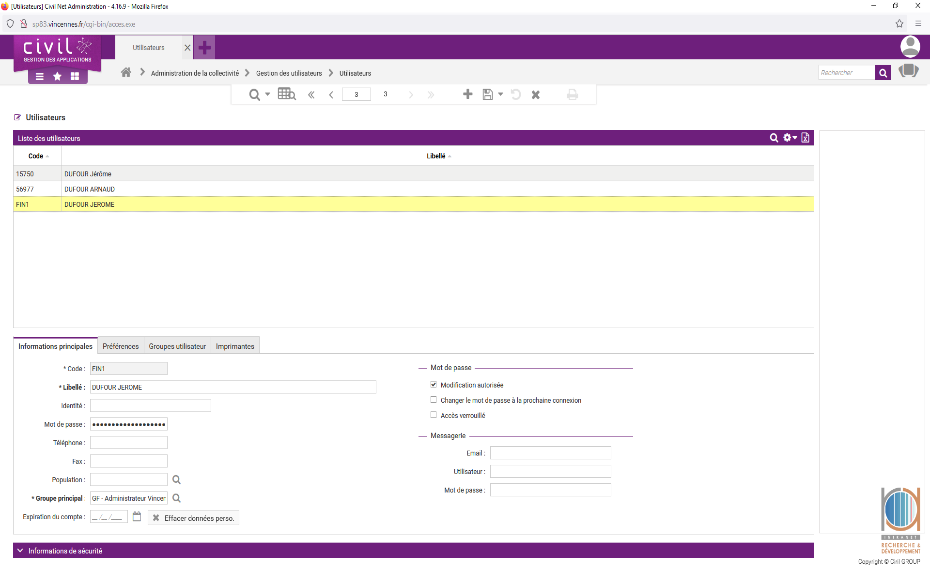Go to the home page icon
This screenshot has width=930, height=566.
(126, 72)
